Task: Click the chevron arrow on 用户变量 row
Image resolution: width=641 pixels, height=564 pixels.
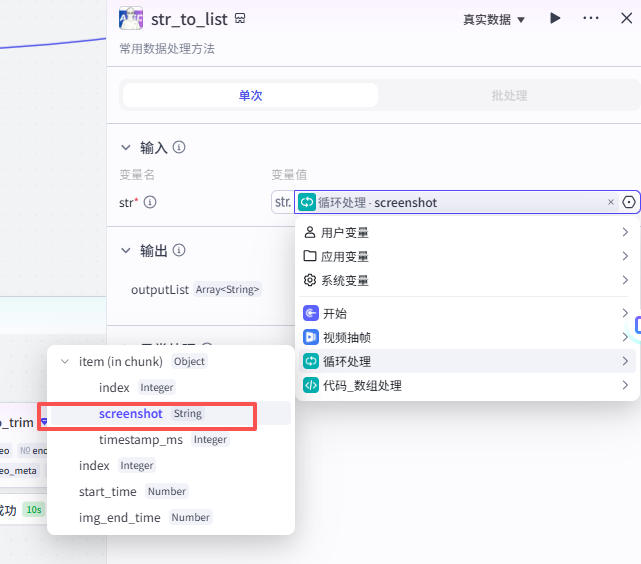Action: click(625, 232)
